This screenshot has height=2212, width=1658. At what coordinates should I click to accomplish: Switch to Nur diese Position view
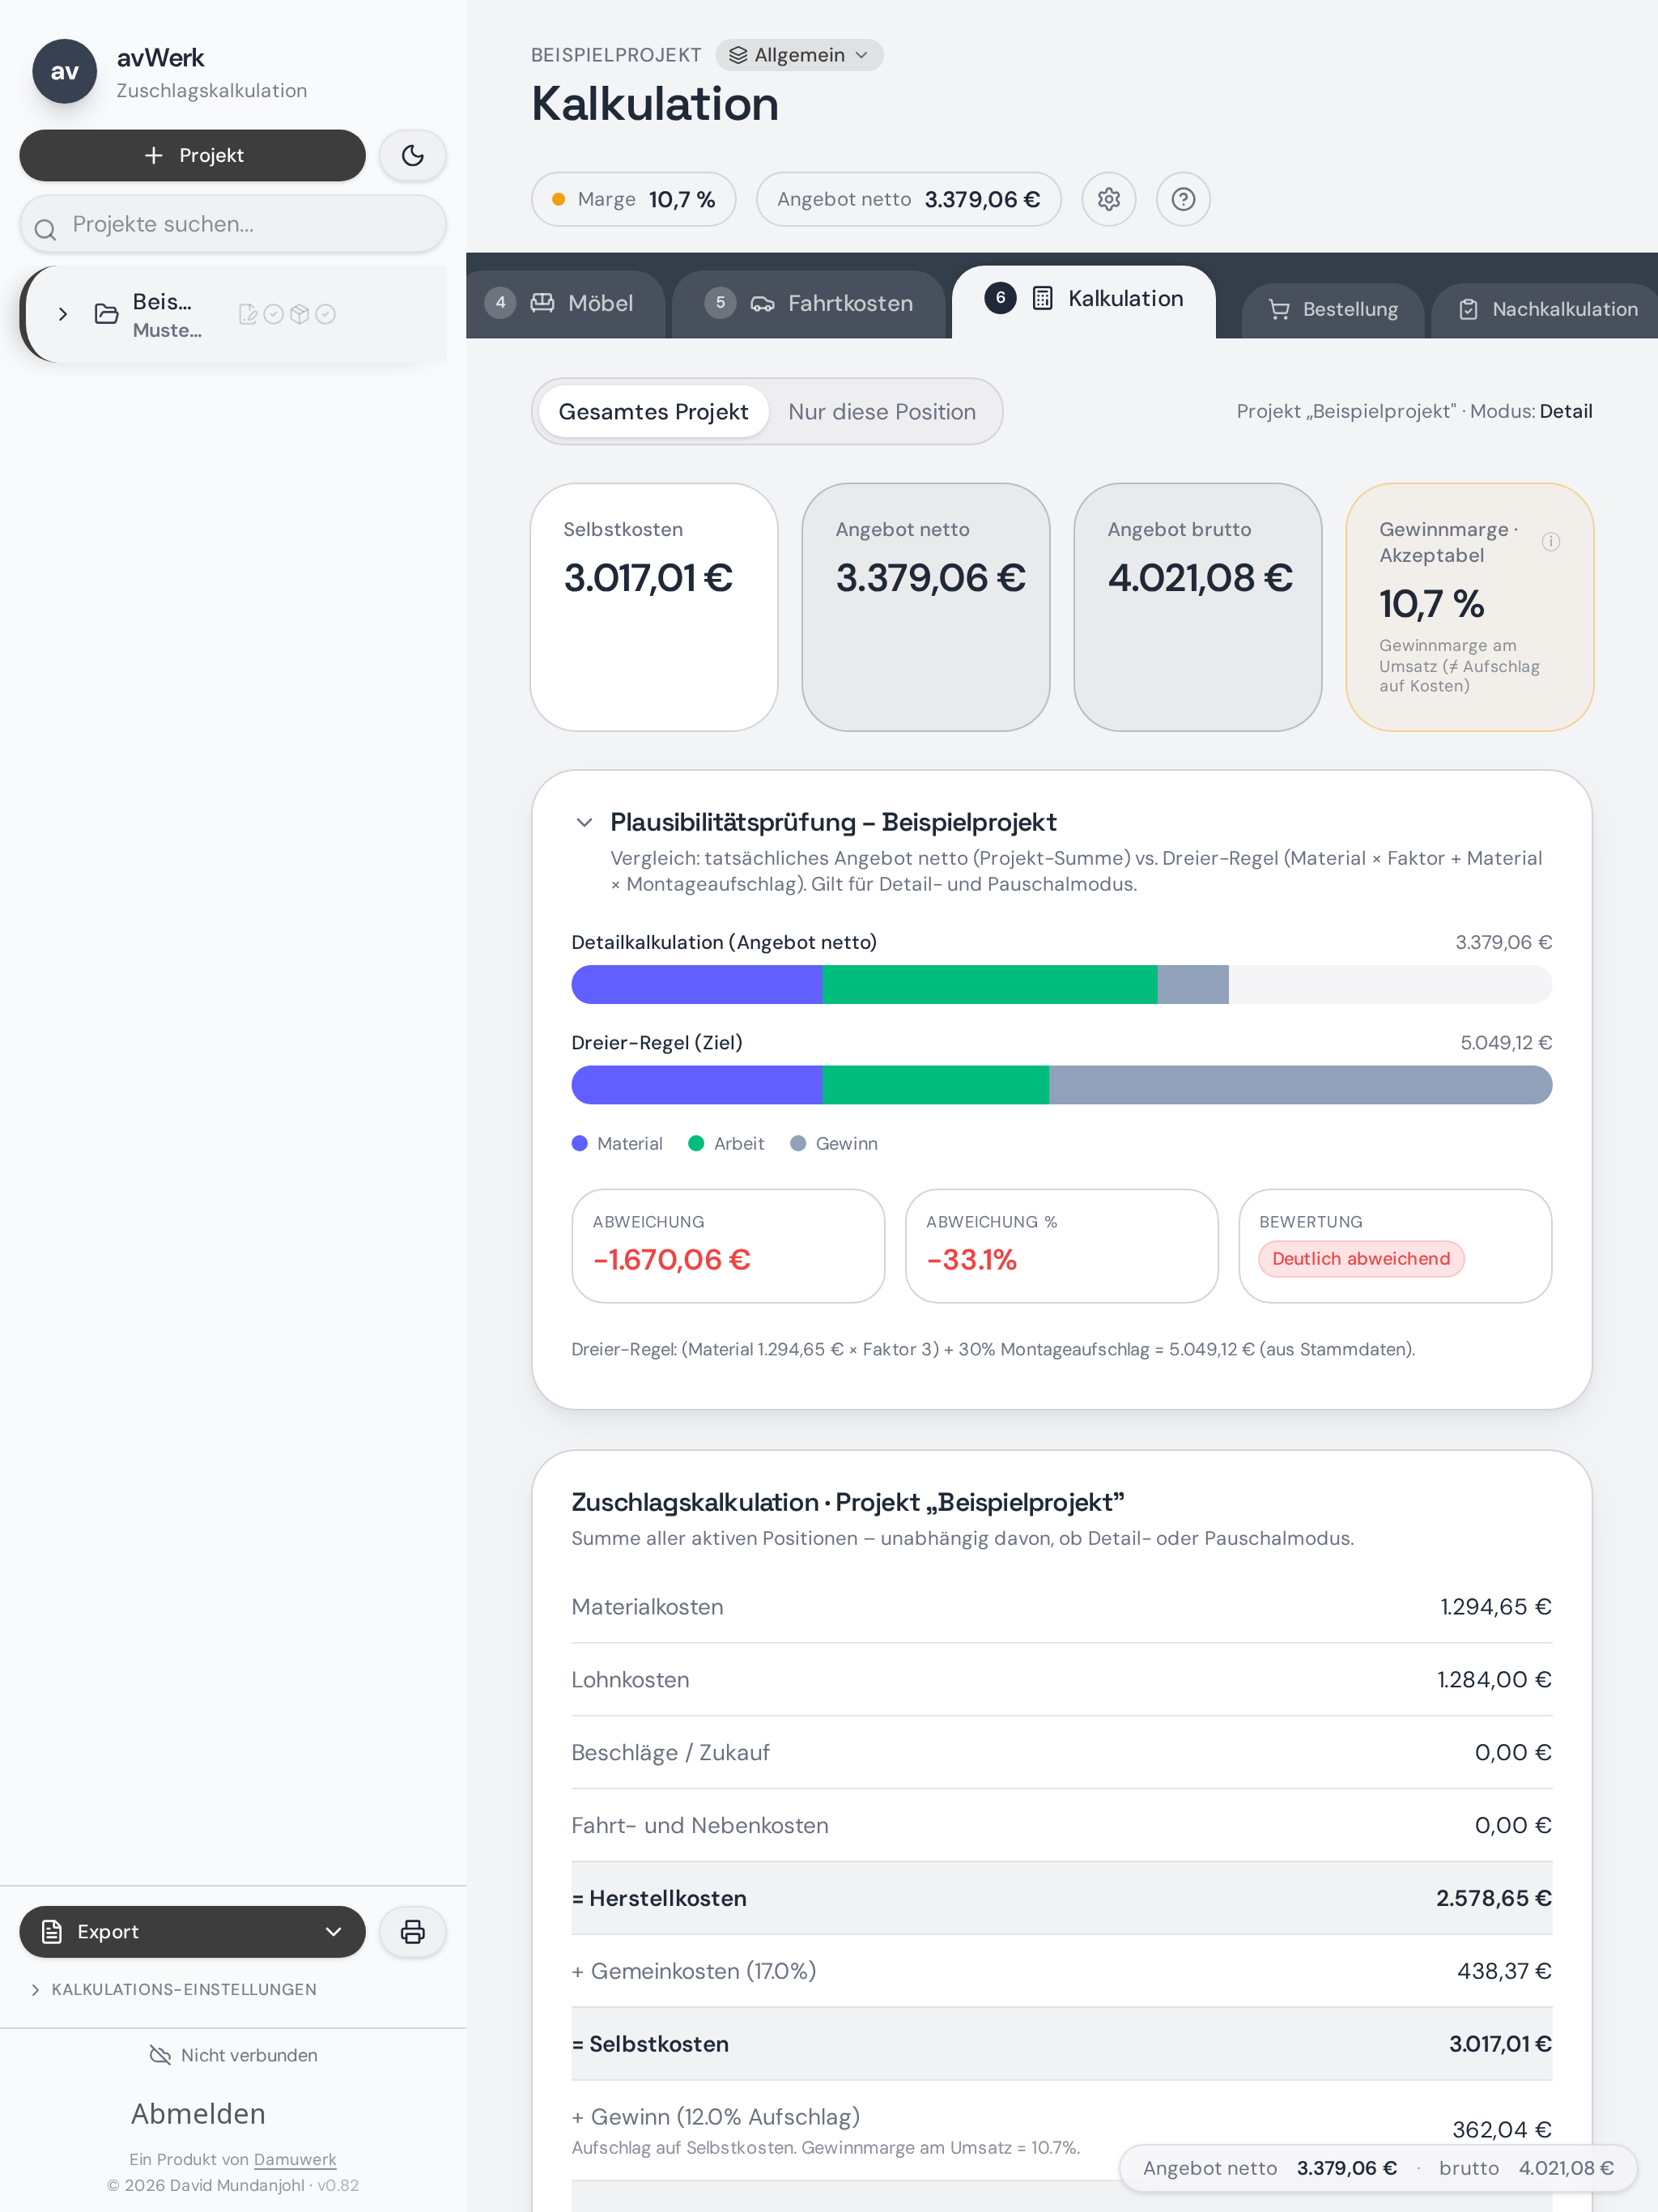pyautogui.click(x=882, y=411)
